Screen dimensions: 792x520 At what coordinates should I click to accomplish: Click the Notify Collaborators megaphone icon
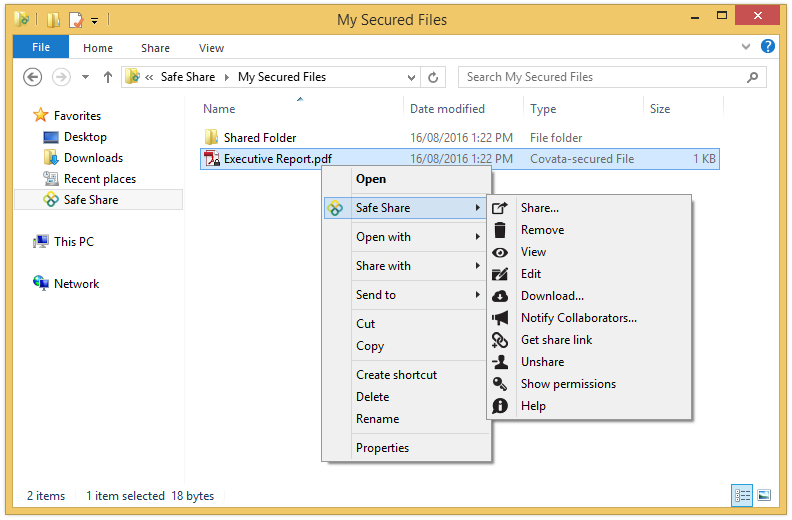(501, 318)
